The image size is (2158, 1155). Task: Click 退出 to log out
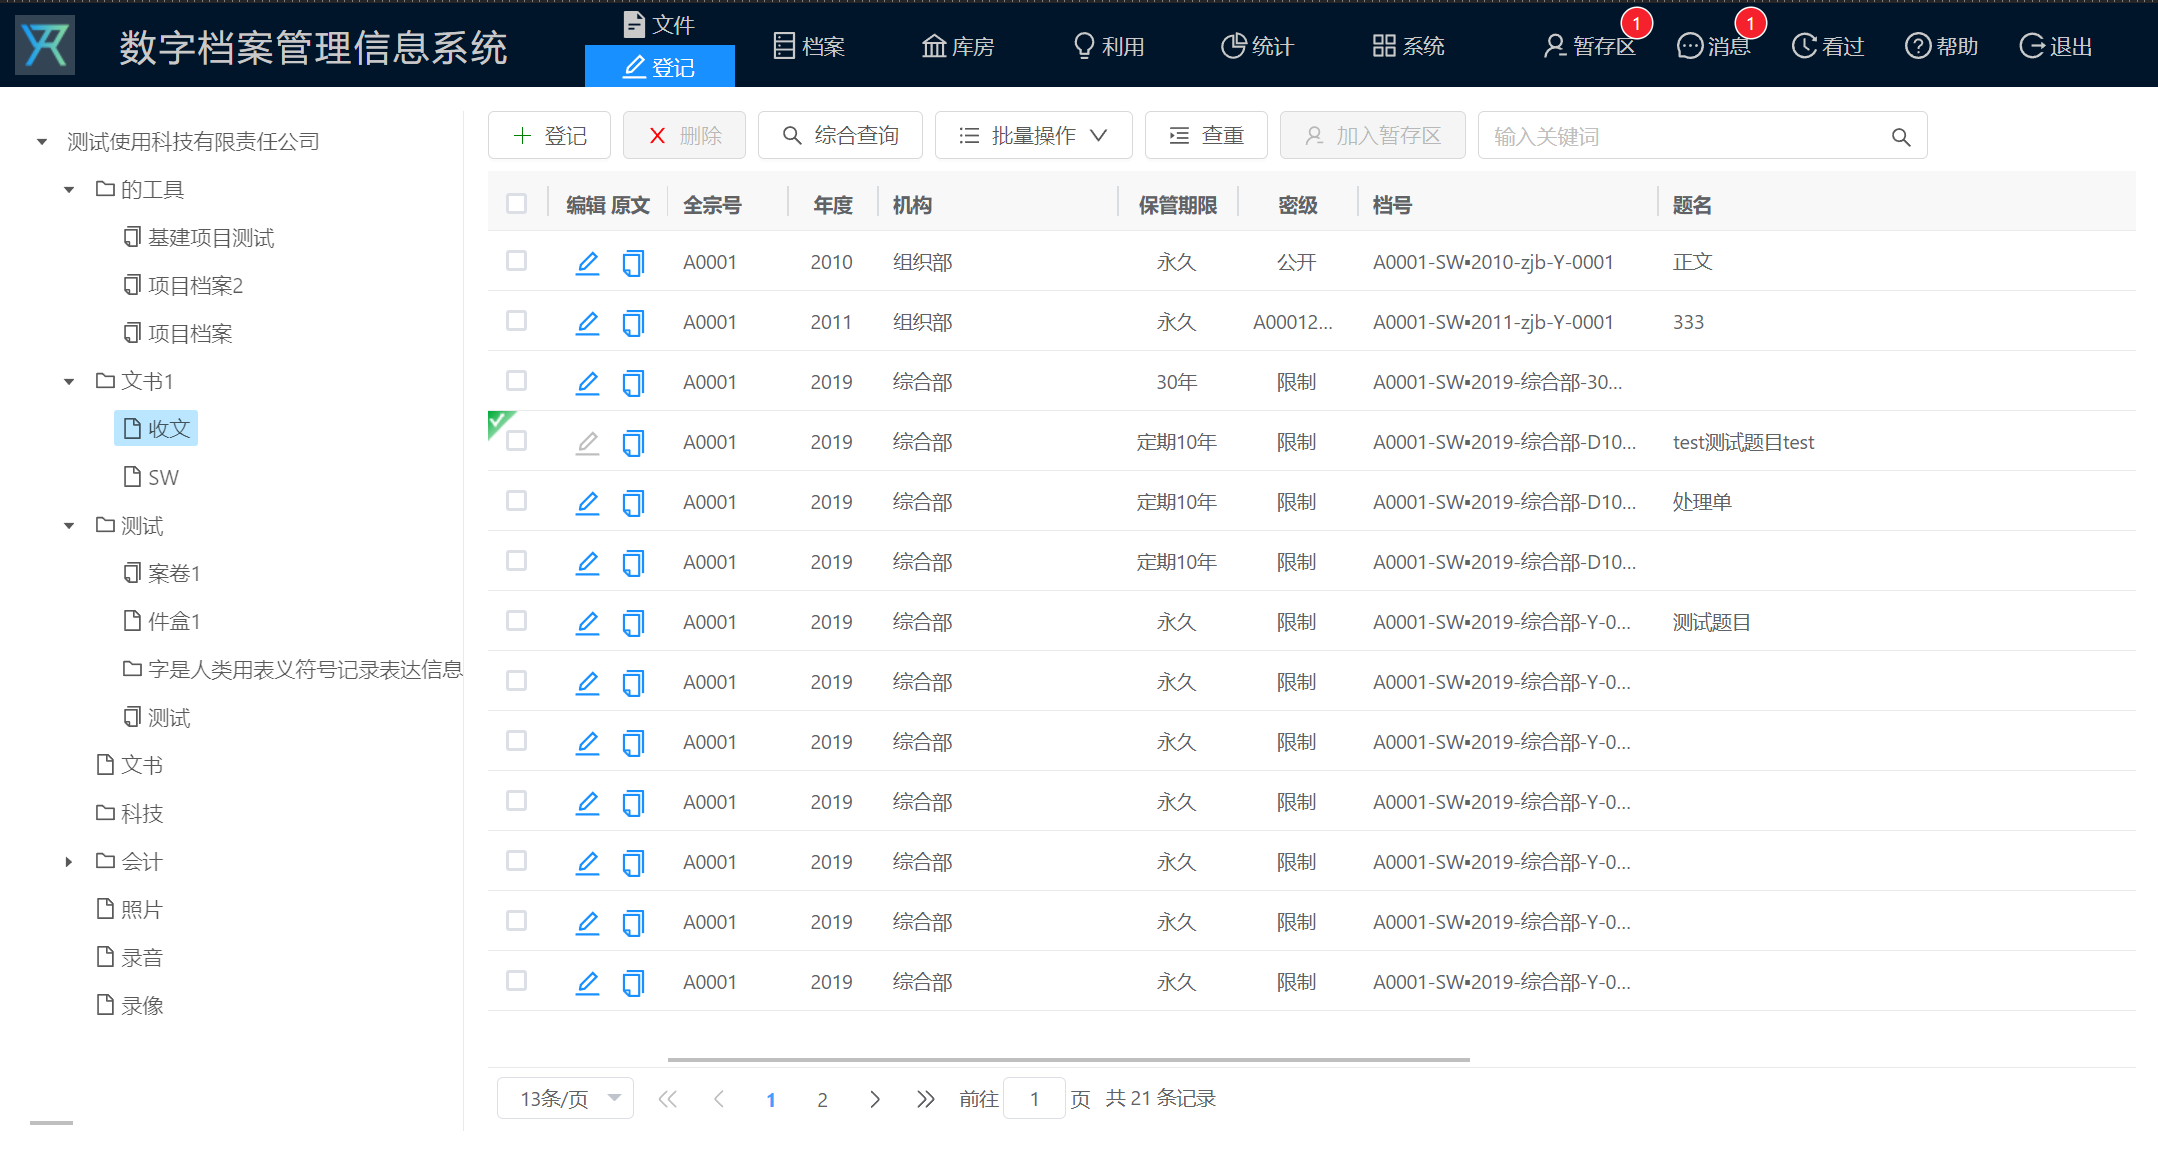coord(2056,46)
